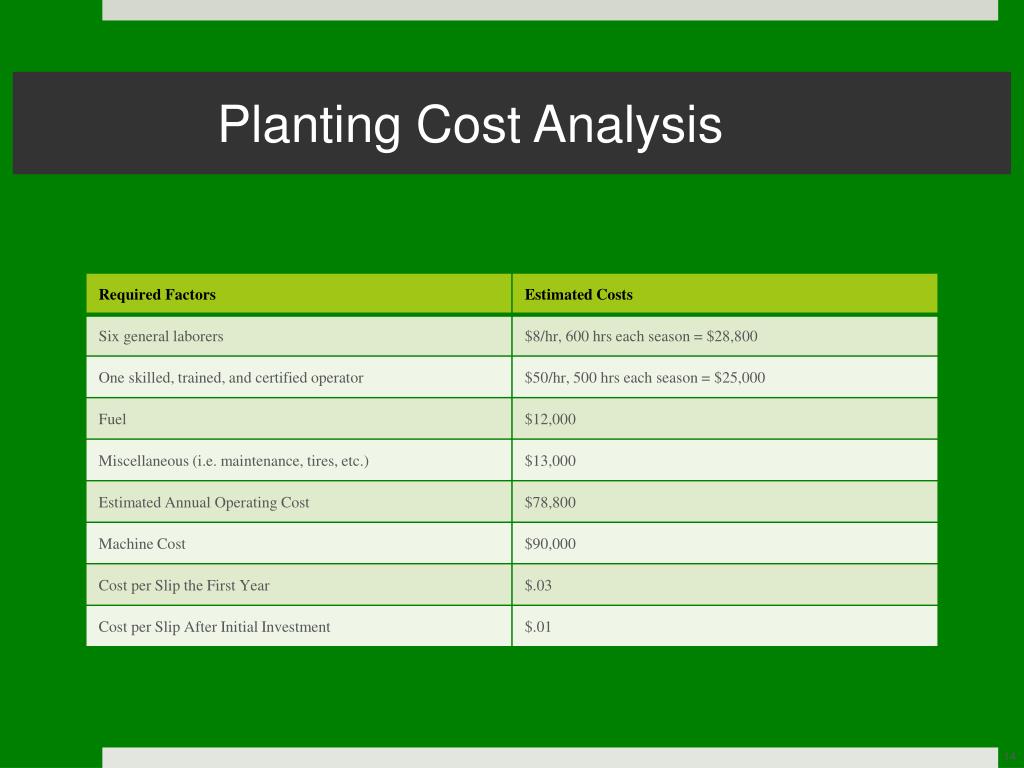Click 'Cost per Slip After Initial Investment'
1024x768 pixels.
pyautogui.click(x=214, y=627)
